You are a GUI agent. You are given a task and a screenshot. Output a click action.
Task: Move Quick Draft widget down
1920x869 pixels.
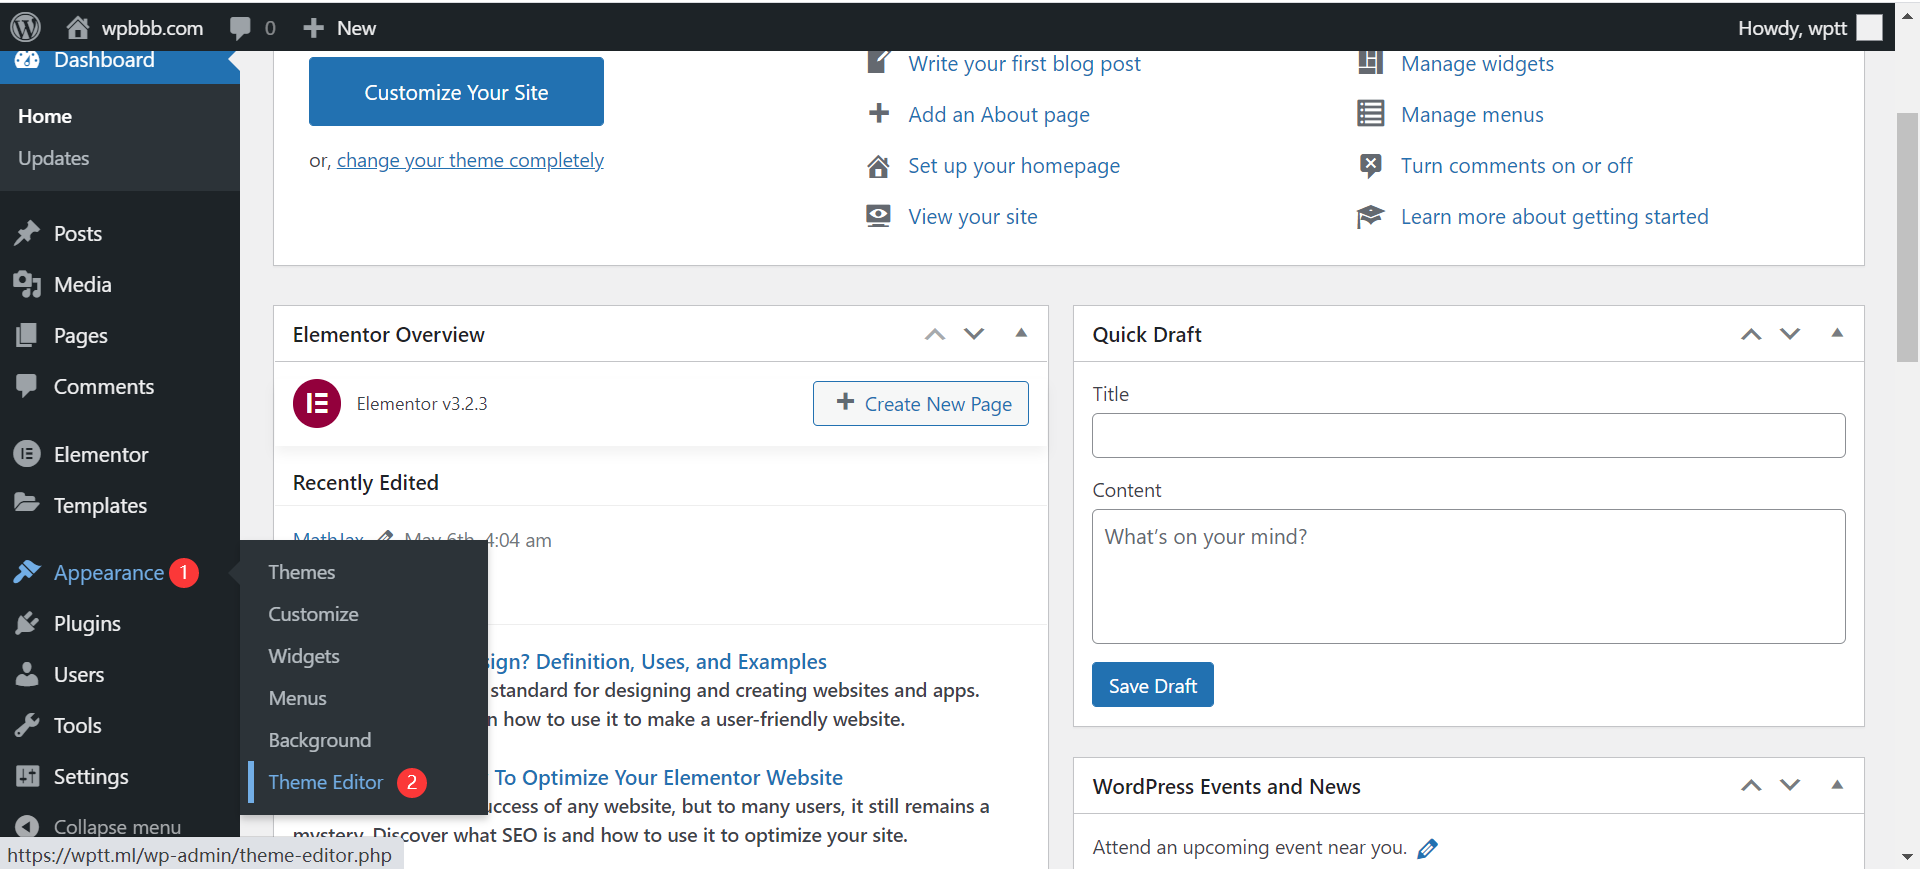pyautogui.click(x=1790, y=334)
